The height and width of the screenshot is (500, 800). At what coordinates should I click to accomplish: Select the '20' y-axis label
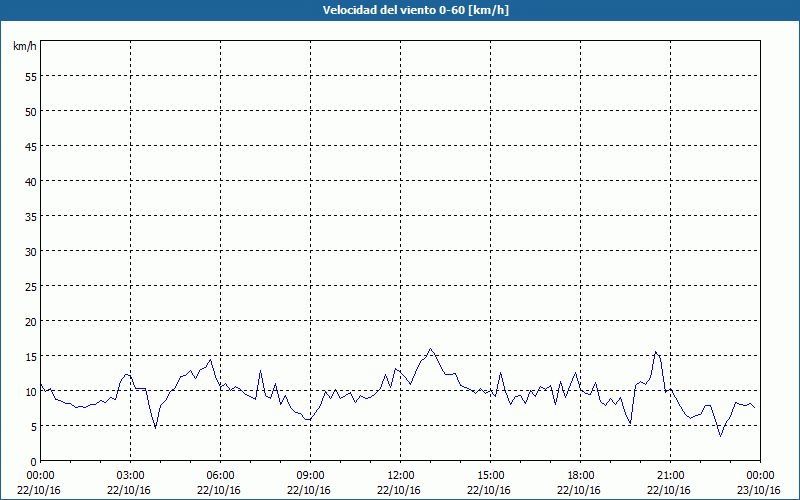point(31,321)
